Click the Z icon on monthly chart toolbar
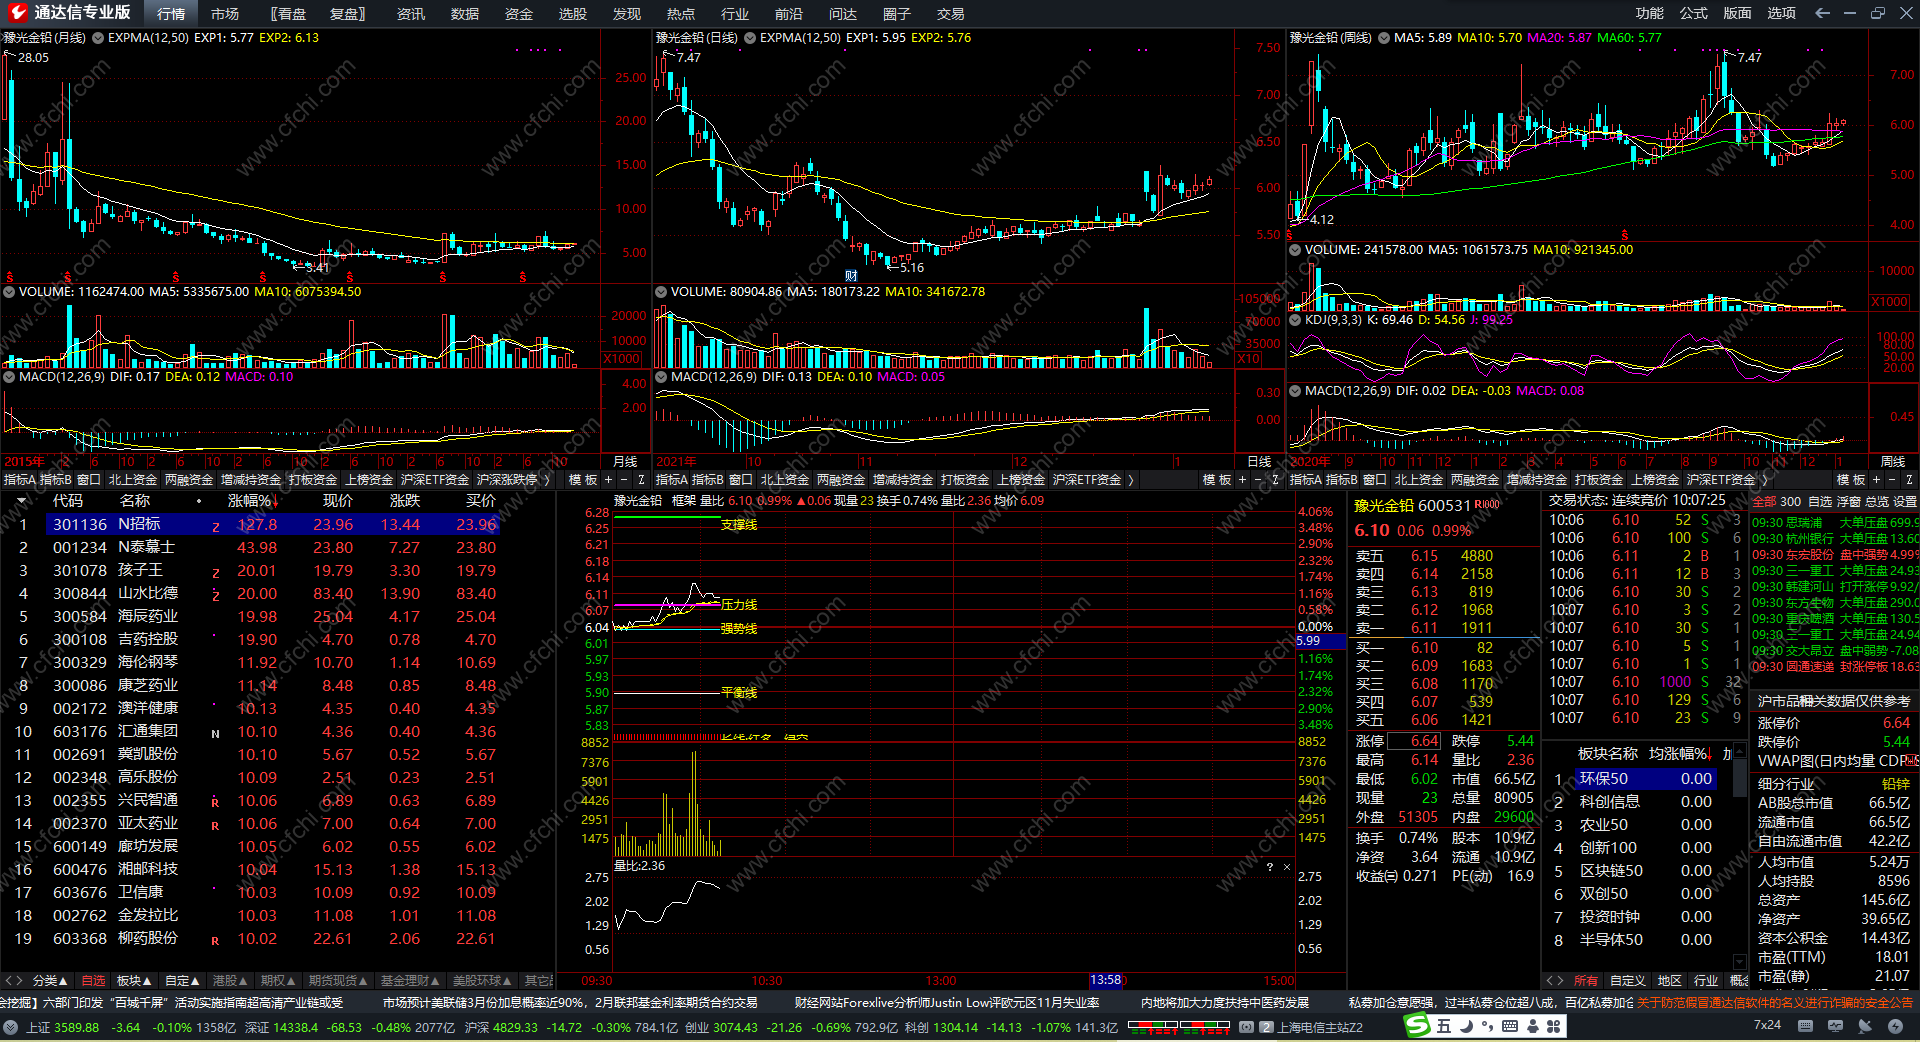The image size is (1920, 1042). click(x=641, y=480)
